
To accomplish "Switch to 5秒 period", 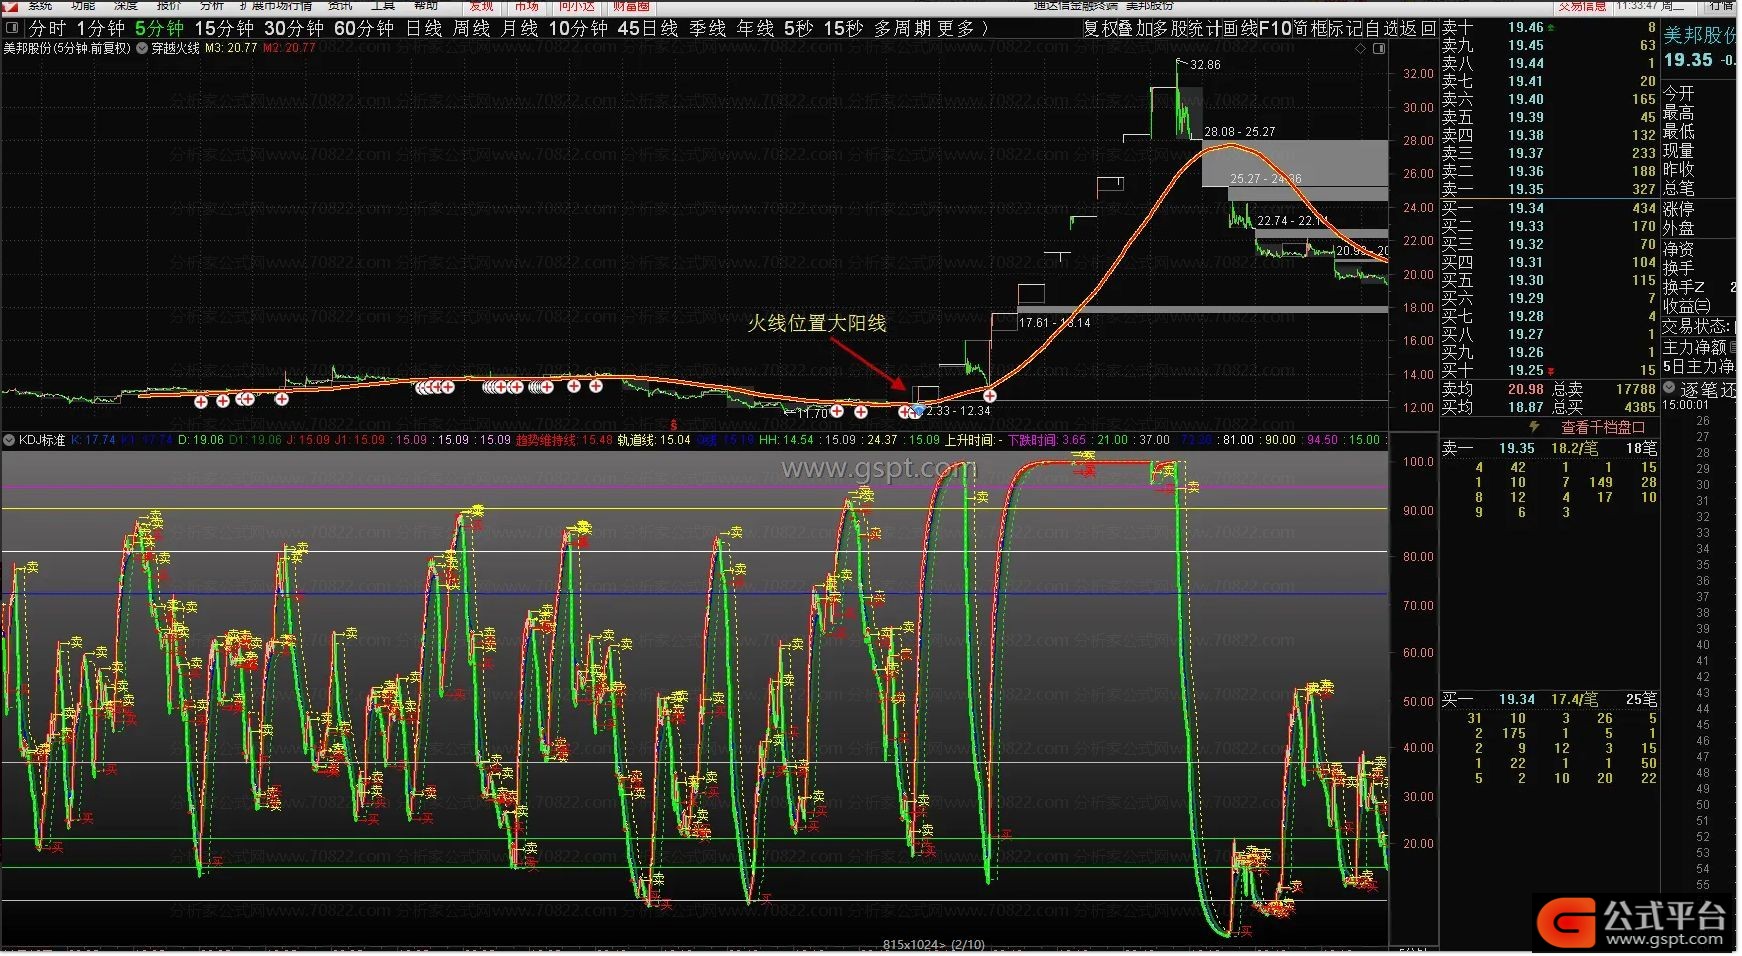I will (798, 28).
